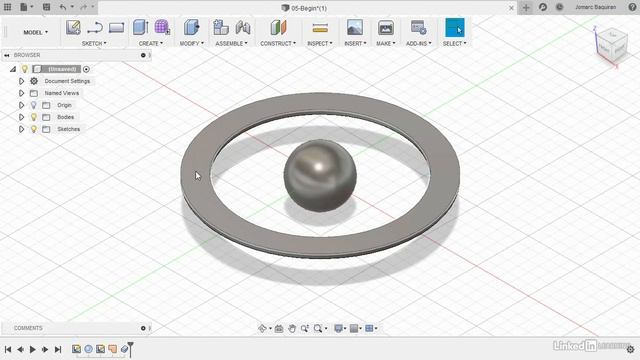This screenshot has height=360, width=640.
Task: Click the Create Sketch tool icon
Action: (73, 28)
